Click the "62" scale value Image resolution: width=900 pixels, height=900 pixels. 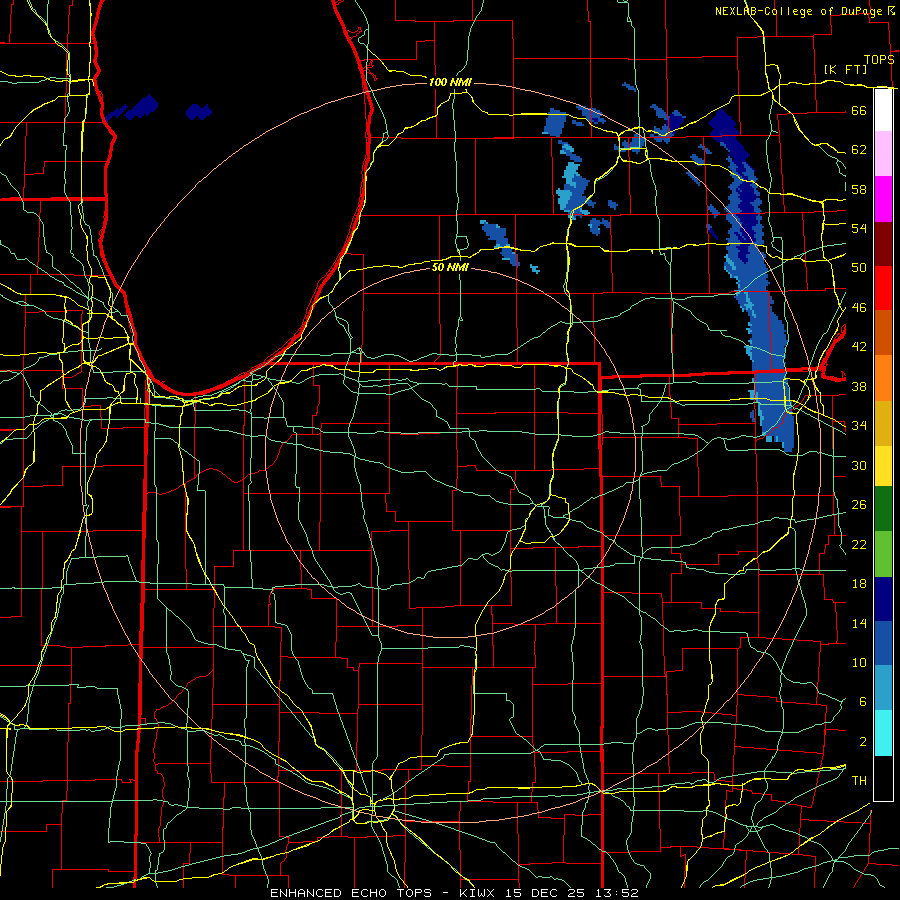[x=859, y=149]
